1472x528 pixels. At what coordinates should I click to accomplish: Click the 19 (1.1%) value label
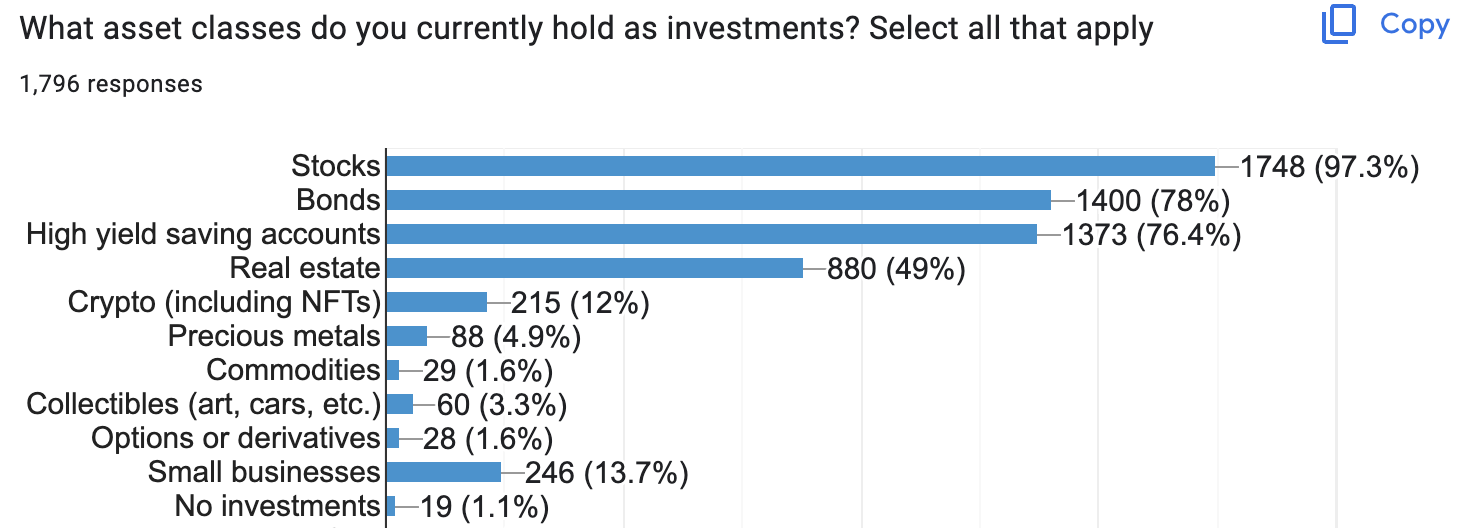point(485,507)
